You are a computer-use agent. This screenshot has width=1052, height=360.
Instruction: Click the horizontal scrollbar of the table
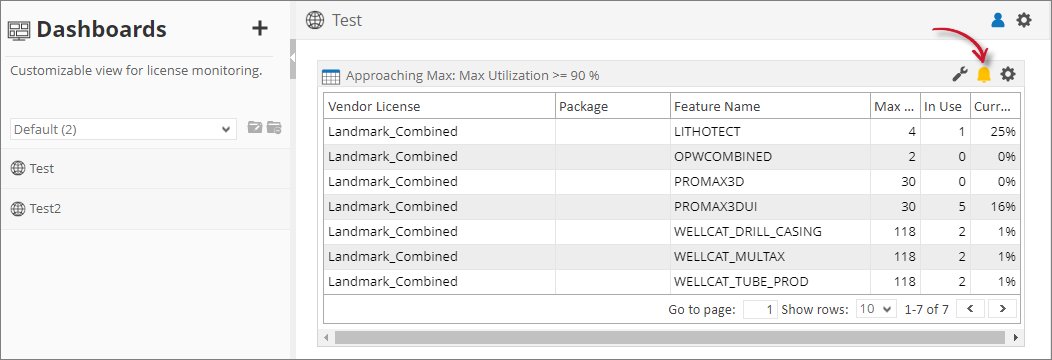[669, 337]
